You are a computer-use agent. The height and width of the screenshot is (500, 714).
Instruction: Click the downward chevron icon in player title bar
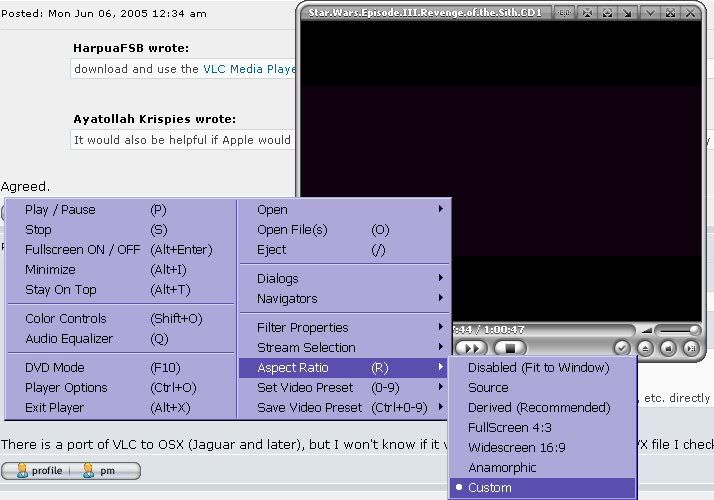[650, 13]
